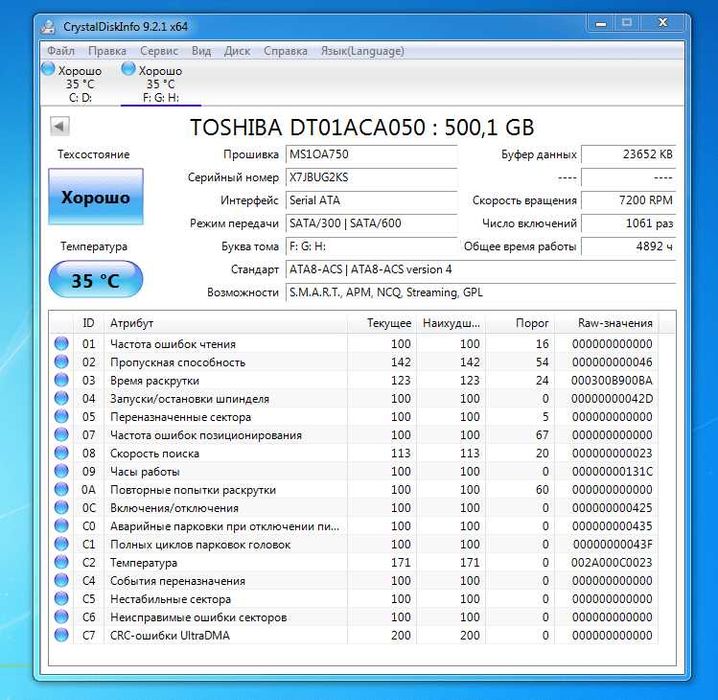The height and width of the screenshot is (700, 718).
Task: Click the transfer mode field SATA/300 | SATA/600
Action: tap(371, 223)
